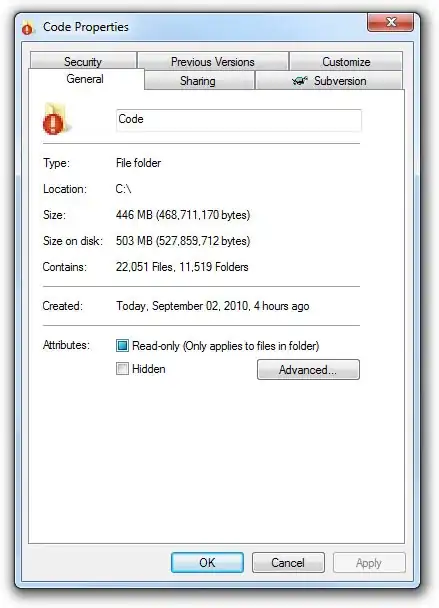
Task: Toggle the Read-only attribute checkbox
Action: (122, 345)
